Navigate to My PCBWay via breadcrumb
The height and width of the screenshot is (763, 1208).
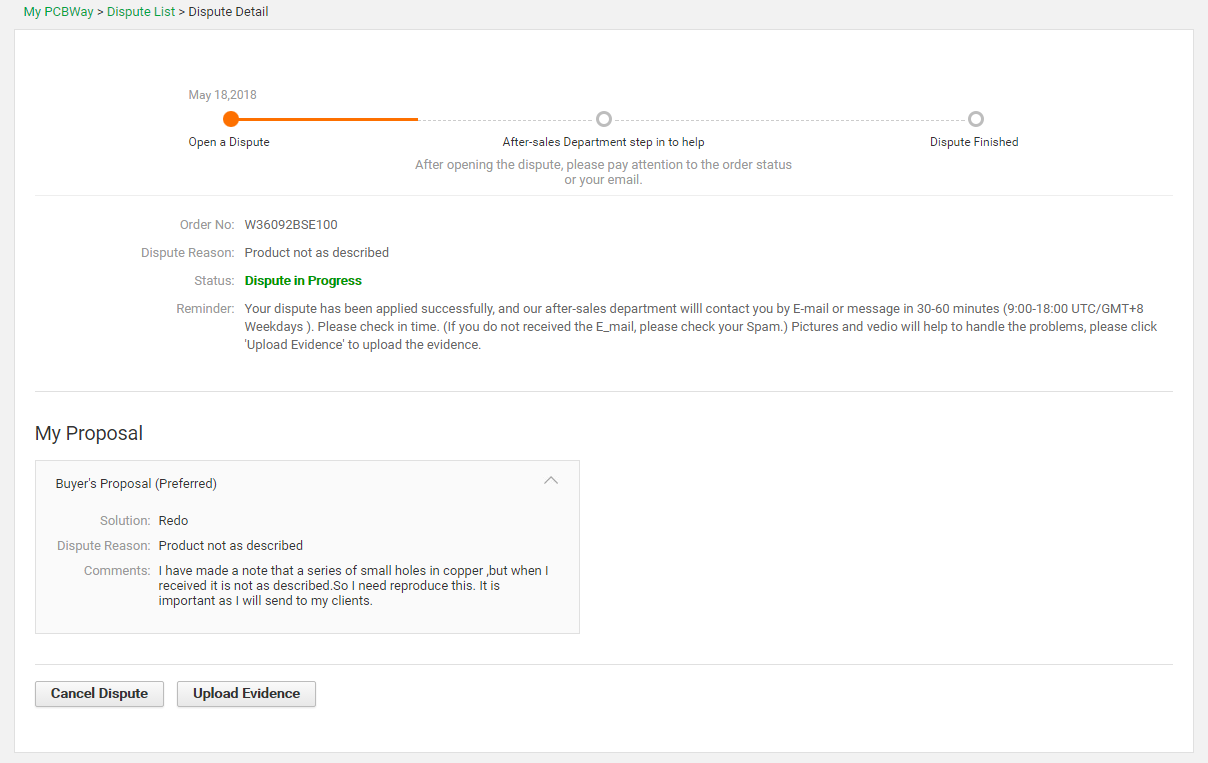(58, 11)
